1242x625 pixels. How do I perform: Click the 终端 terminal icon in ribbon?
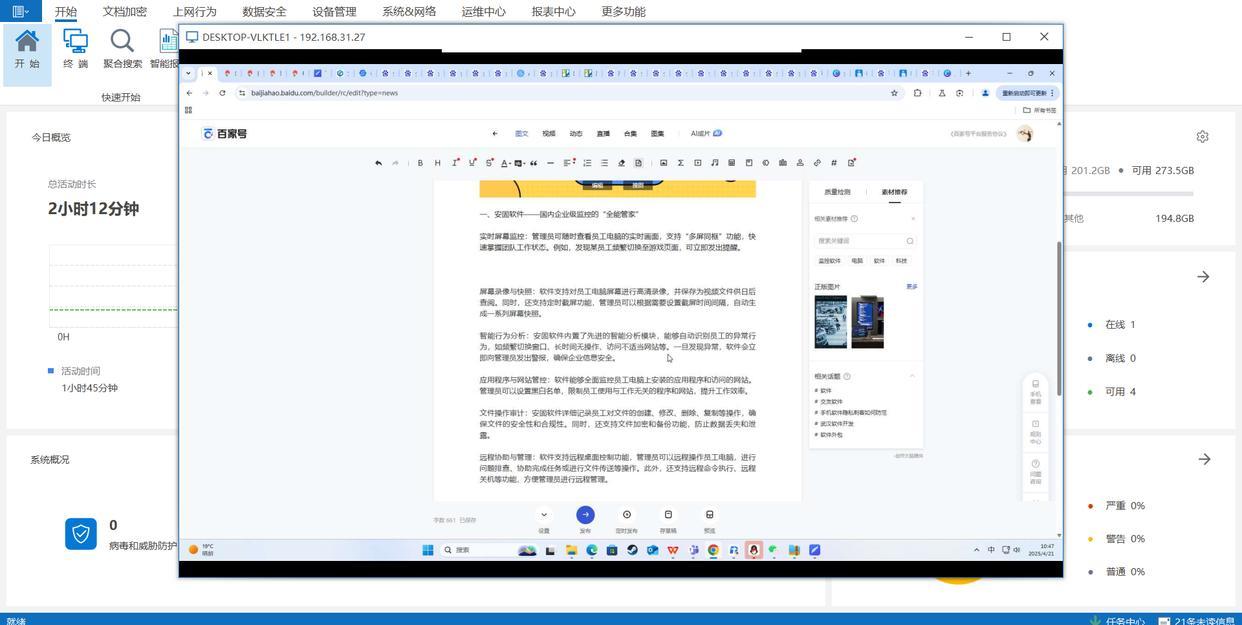[x=75, y=47]
